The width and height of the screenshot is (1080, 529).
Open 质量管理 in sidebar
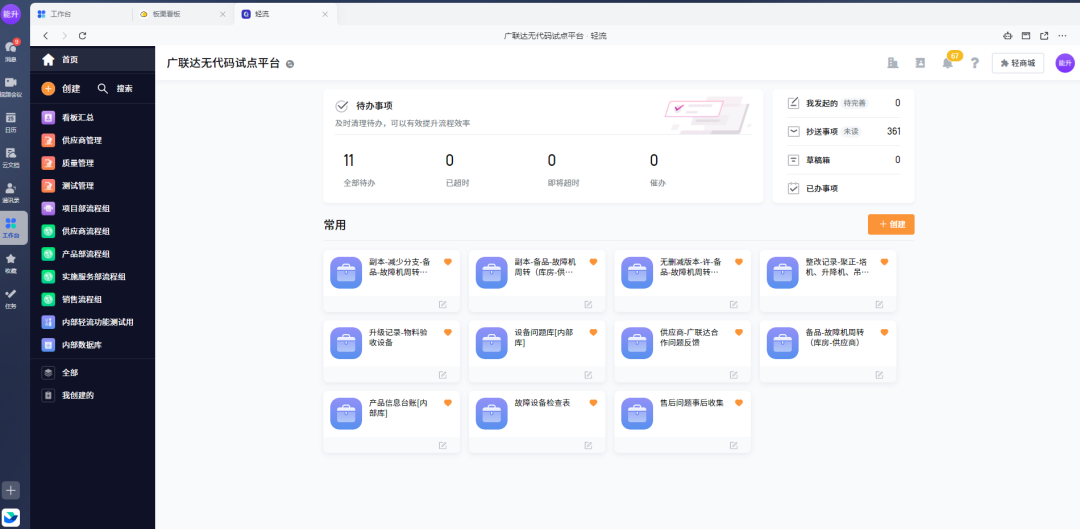click(x=92, y=163)
